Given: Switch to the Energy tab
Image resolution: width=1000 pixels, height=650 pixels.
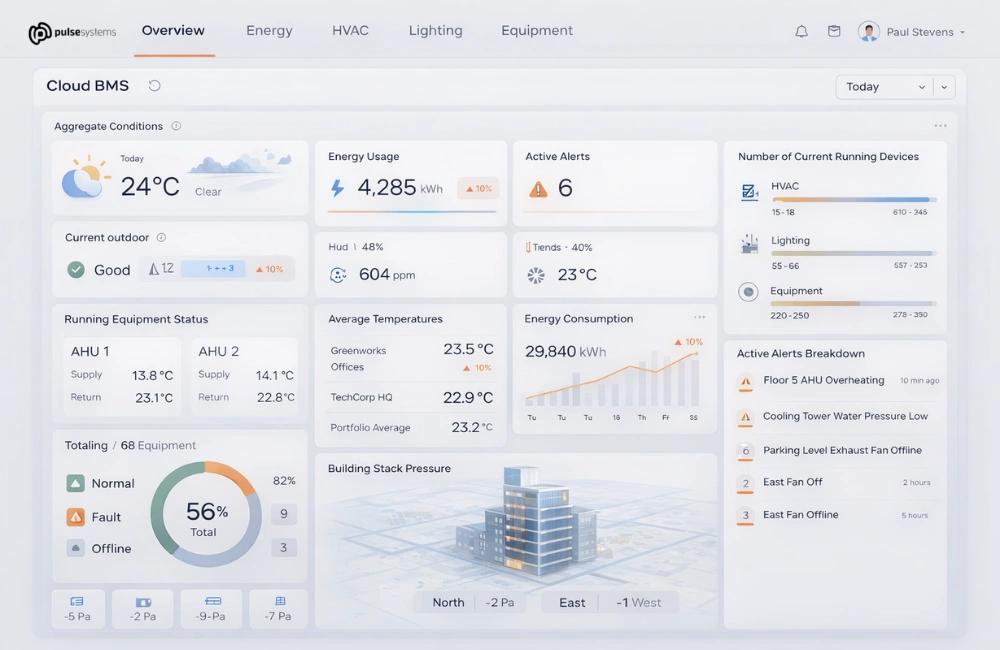Looking at the screenshot, I should (x=269, y=31).
